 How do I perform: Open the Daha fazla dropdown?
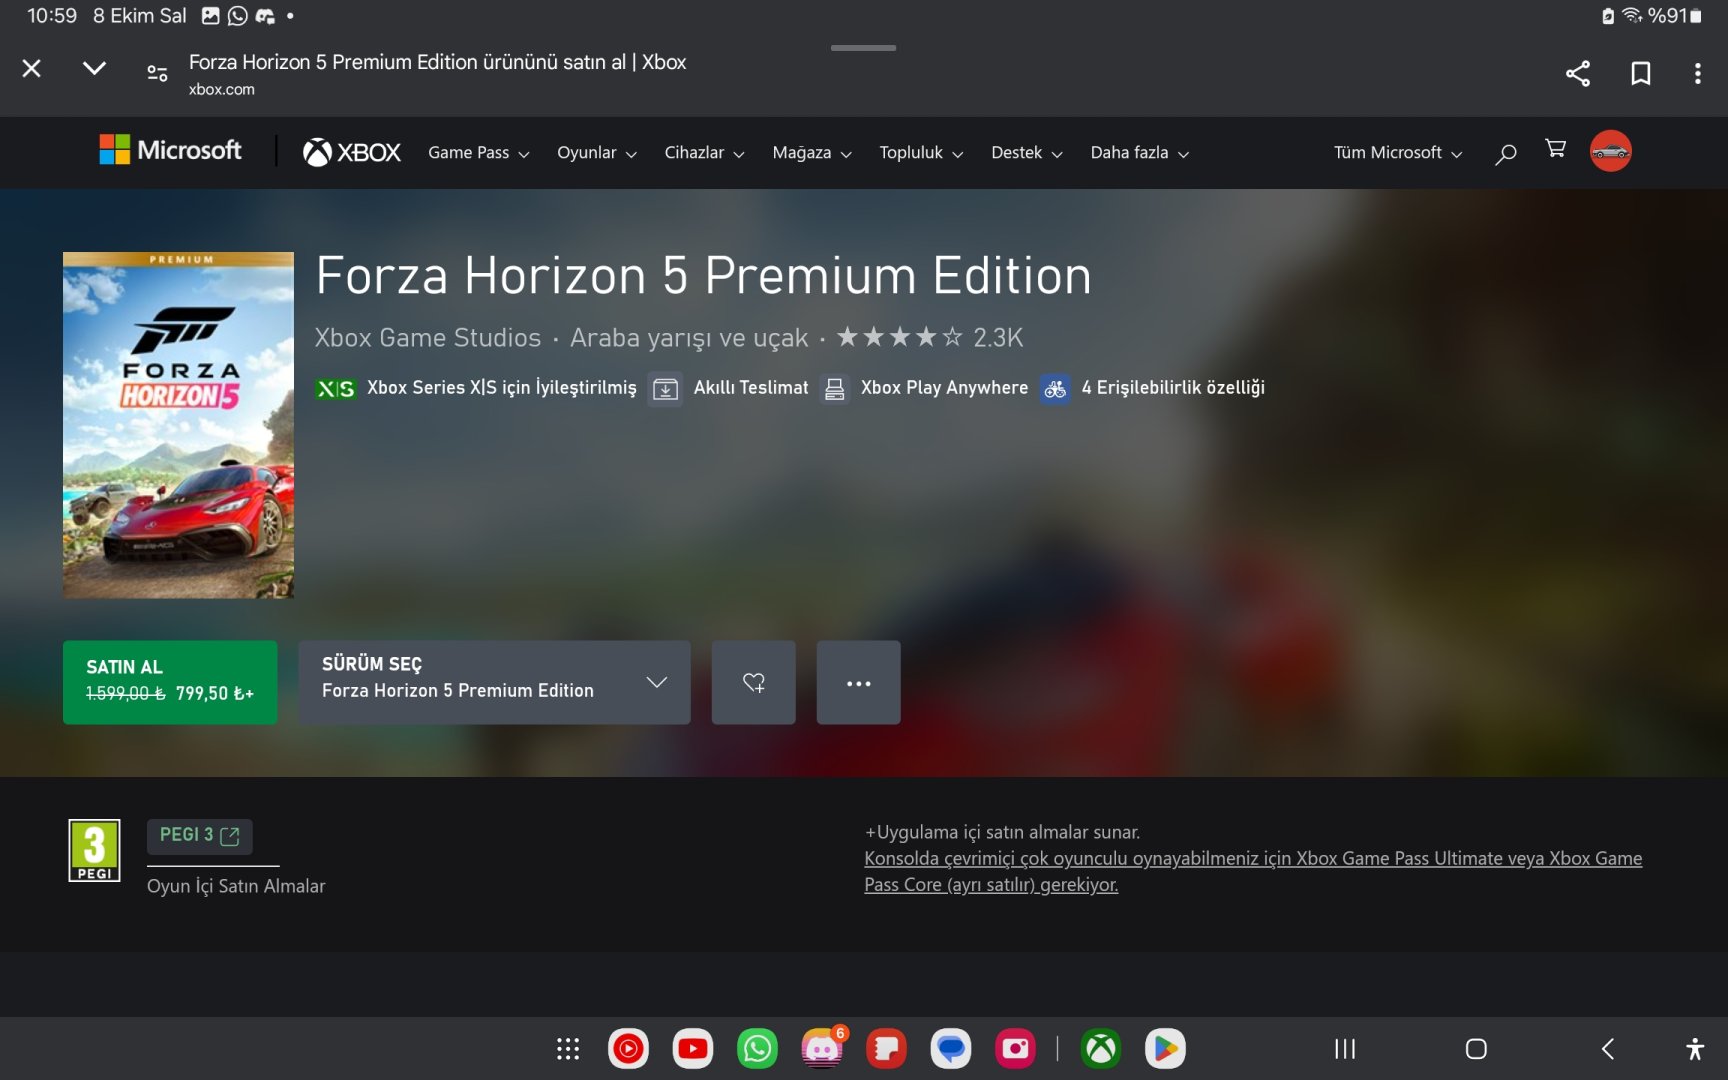1140,153
